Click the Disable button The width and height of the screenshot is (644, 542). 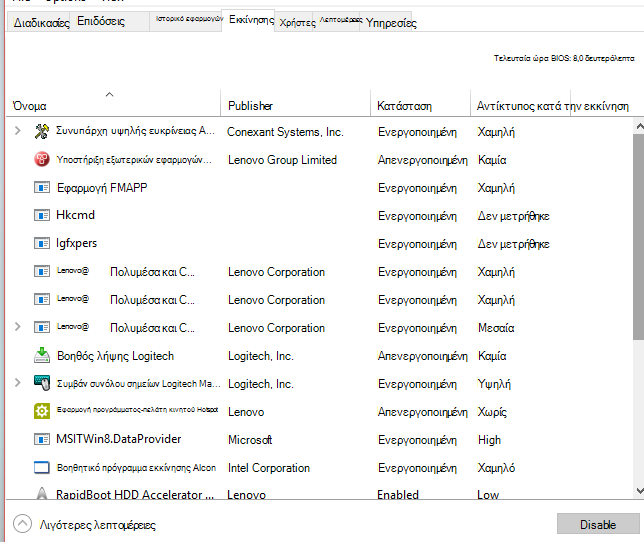click(x=598, y=524)
